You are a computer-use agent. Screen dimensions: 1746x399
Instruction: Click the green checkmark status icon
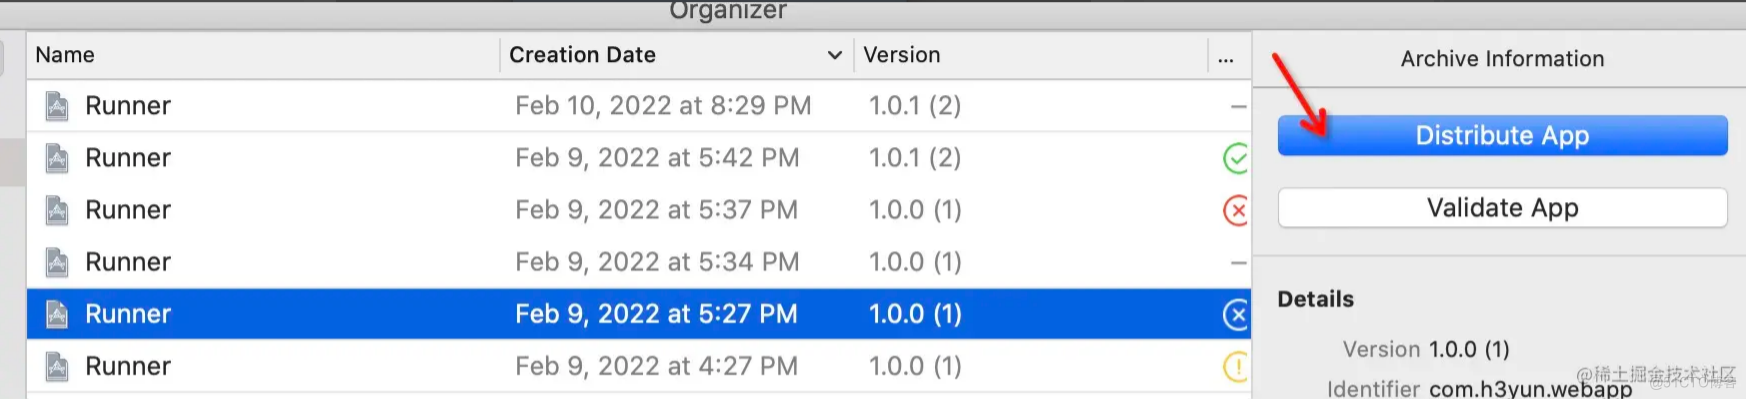tap(1236, 158)
